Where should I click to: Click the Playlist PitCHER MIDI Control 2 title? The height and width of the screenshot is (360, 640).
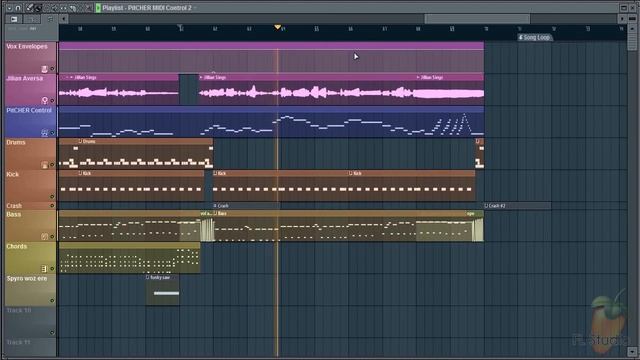[x=147, y=8]
